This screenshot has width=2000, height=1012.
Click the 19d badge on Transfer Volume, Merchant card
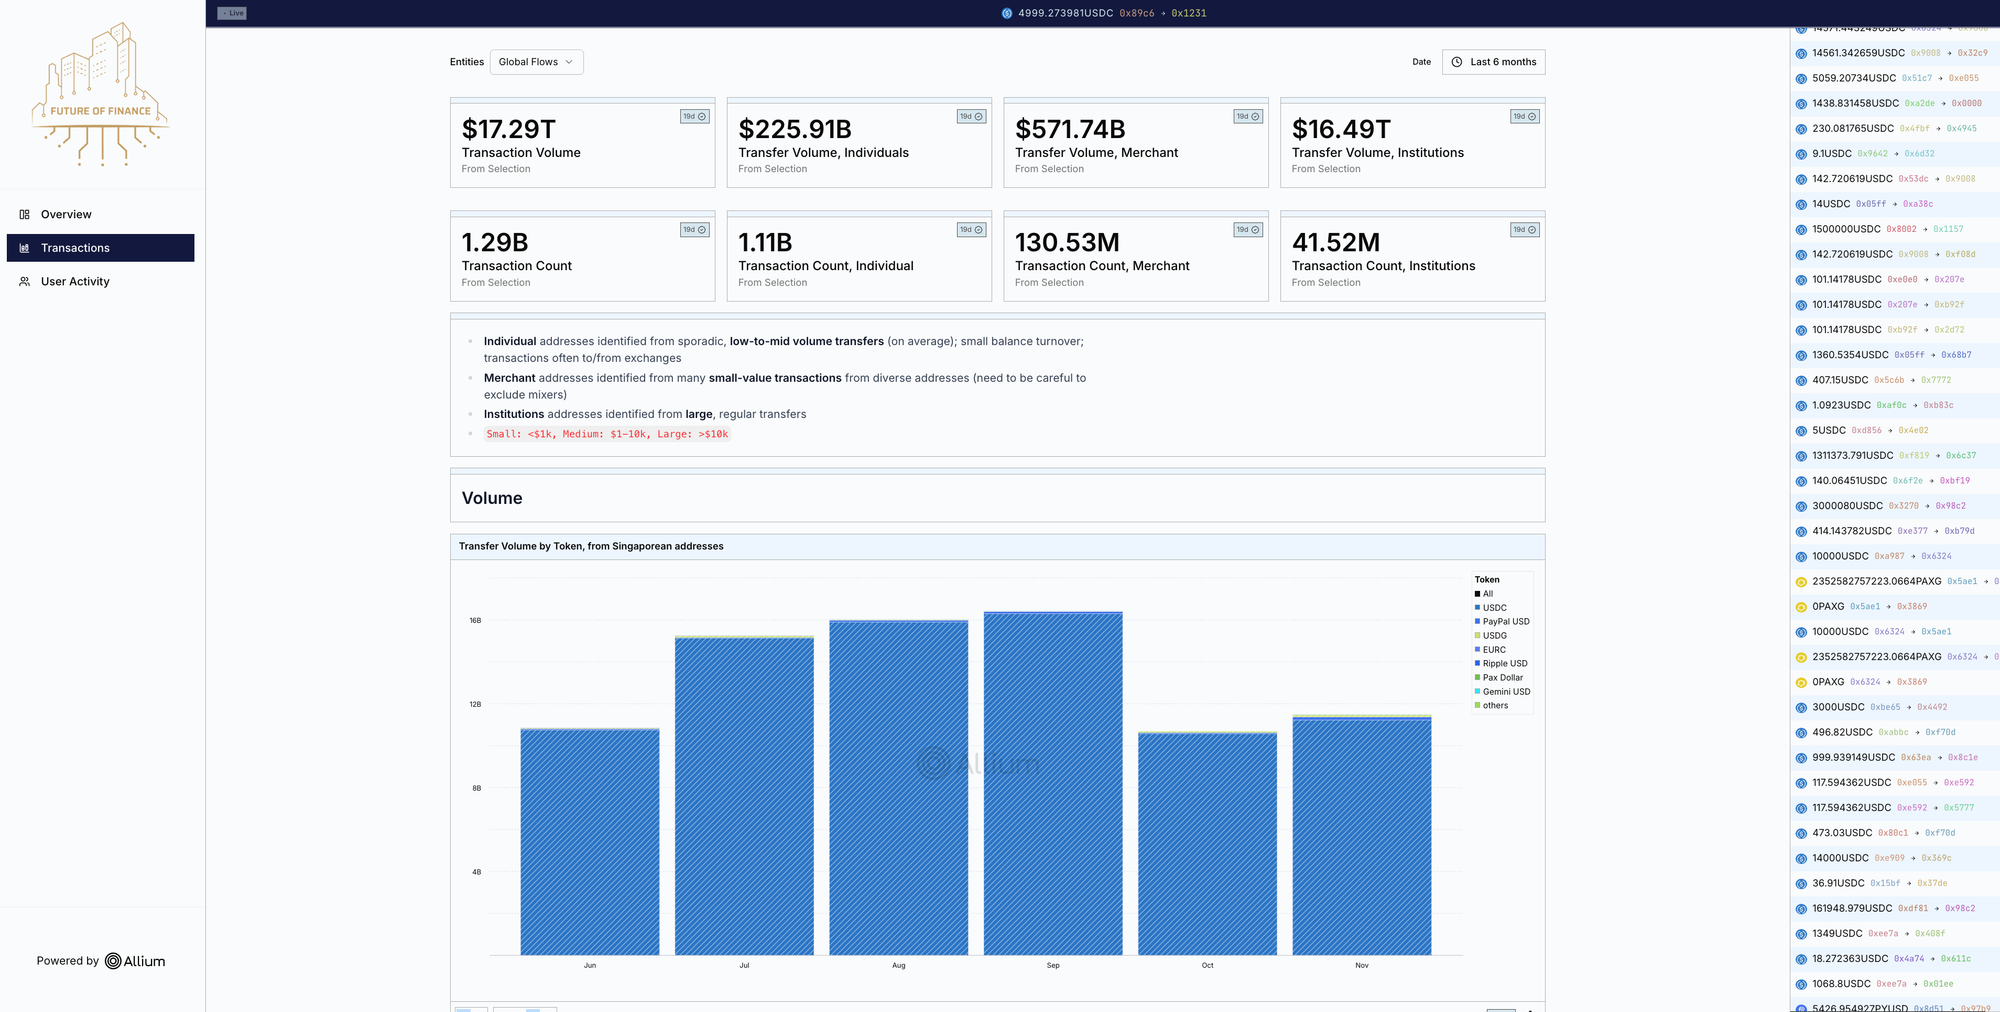(x=1248, y=117)
